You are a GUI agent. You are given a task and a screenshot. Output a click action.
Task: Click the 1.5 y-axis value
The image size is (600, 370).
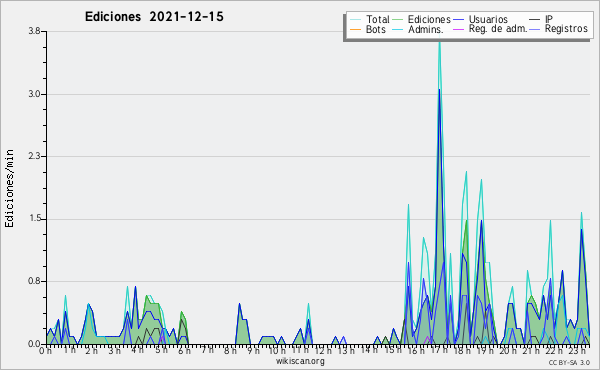click(x=34, y=219)
